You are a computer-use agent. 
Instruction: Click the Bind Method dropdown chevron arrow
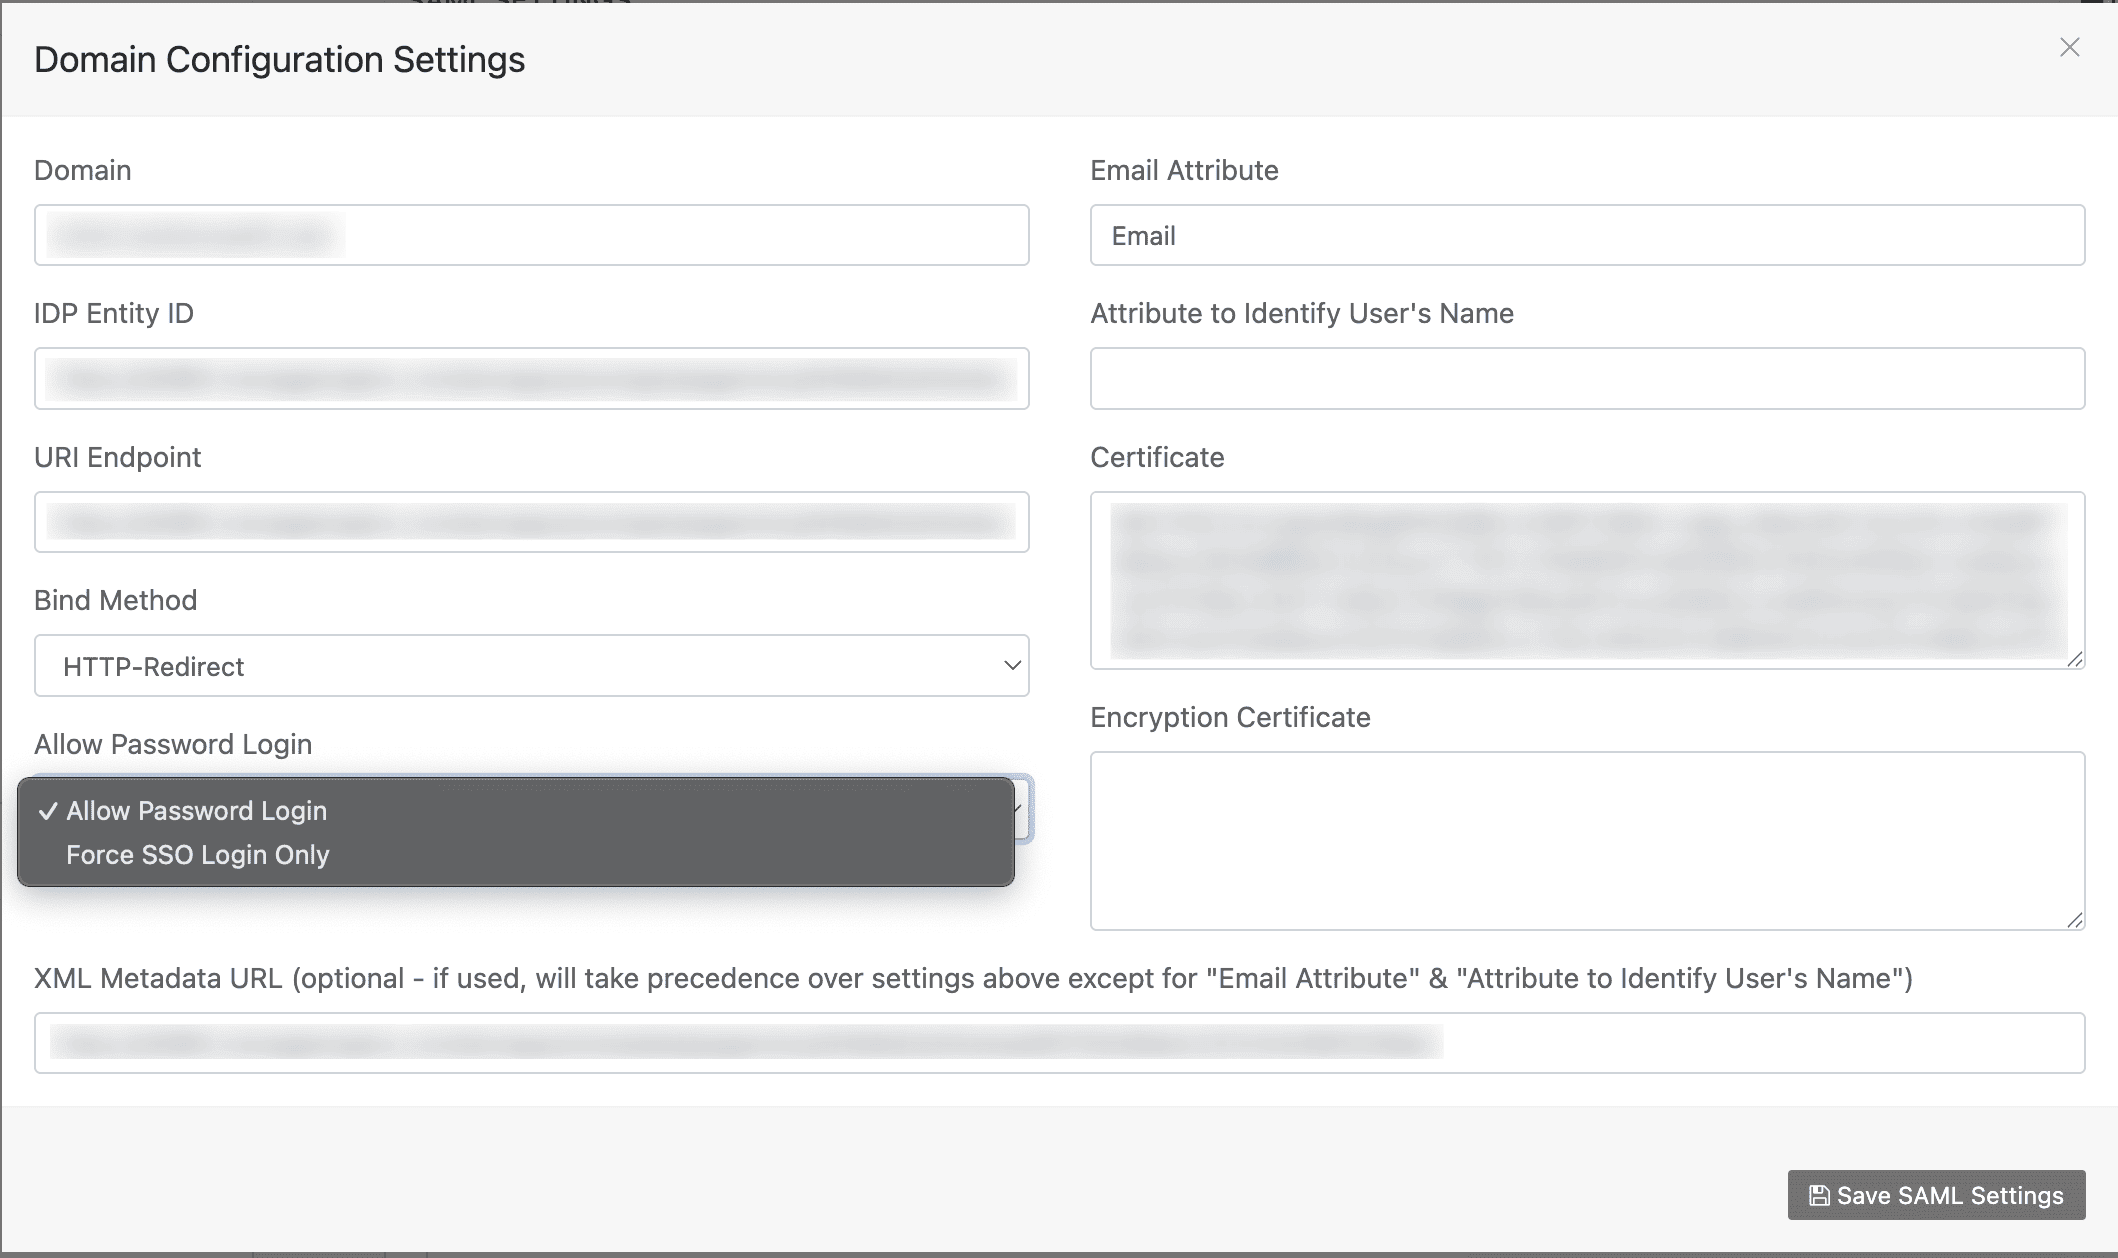(x=1012, y=666)
